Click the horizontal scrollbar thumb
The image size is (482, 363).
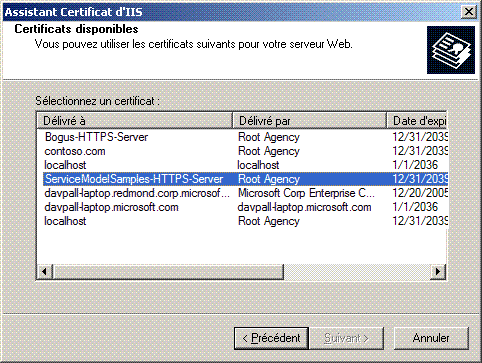(168, 272)
